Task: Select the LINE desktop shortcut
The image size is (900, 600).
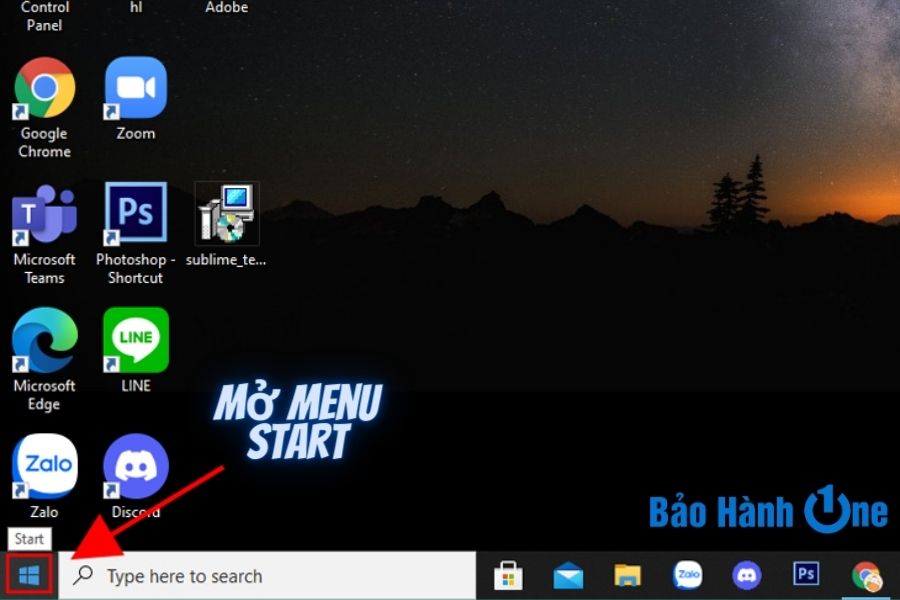Action: [136, 341]
